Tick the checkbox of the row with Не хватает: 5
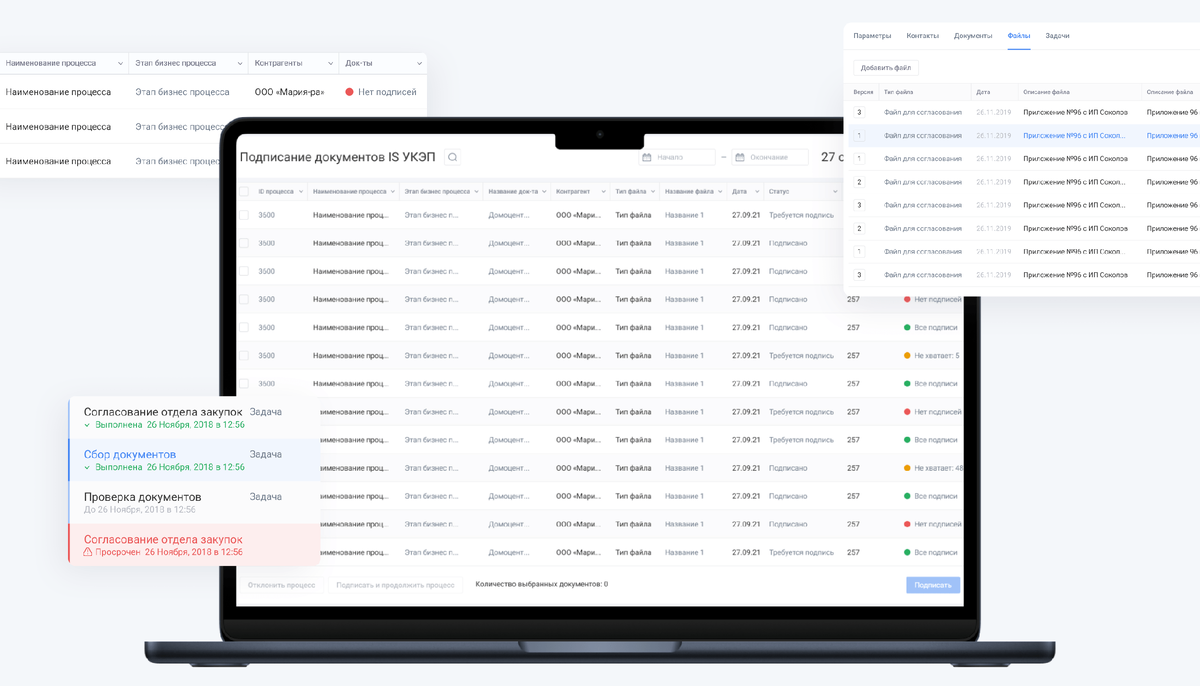1200x686 pixels. [243, 356]
